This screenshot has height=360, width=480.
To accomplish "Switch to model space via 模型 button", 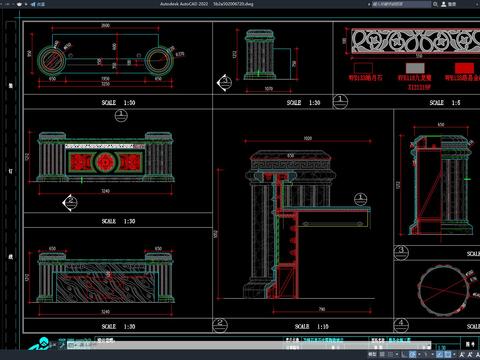I will [372, 354].
